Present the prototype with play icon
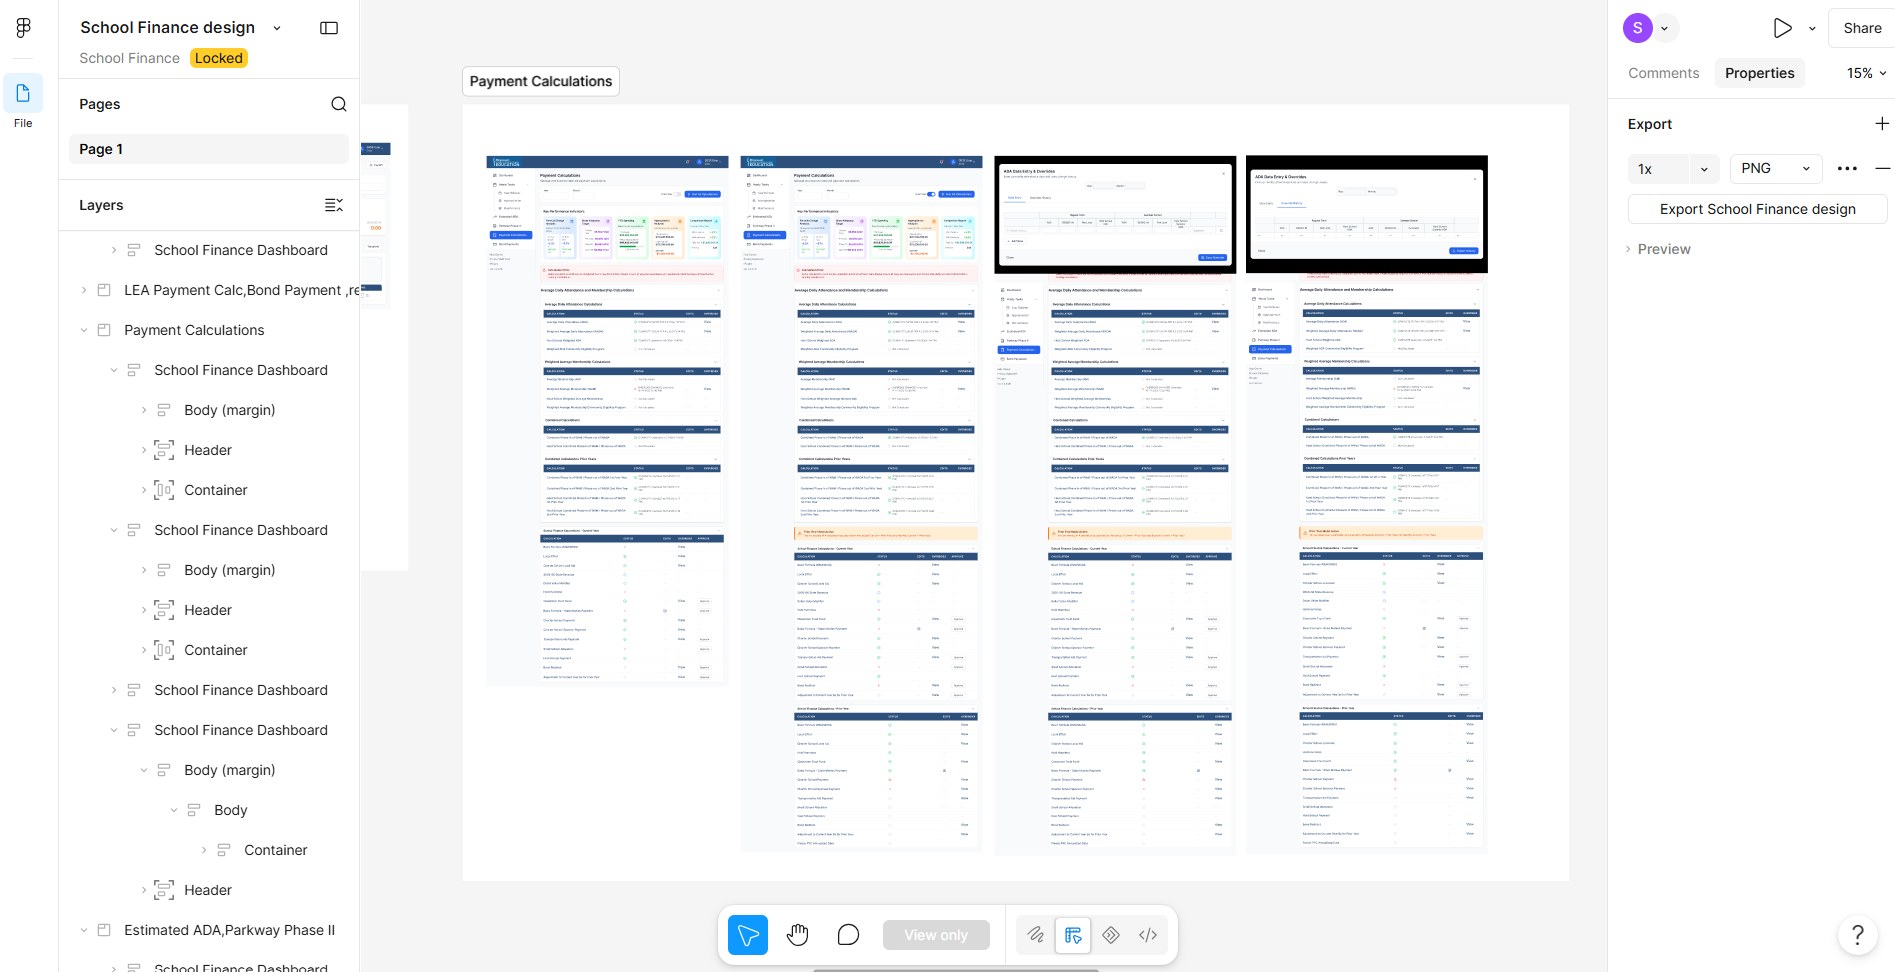The image size is (1895, 972). pyautogui.click(x=1782, y=28)
